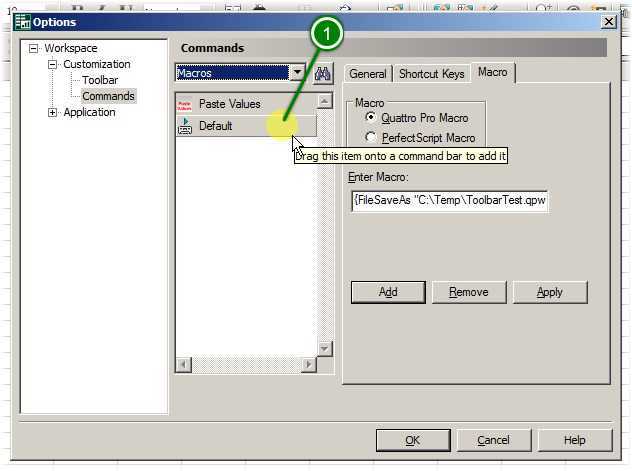Expand the Application tree node
632x471 pixels.
point(53,113)
